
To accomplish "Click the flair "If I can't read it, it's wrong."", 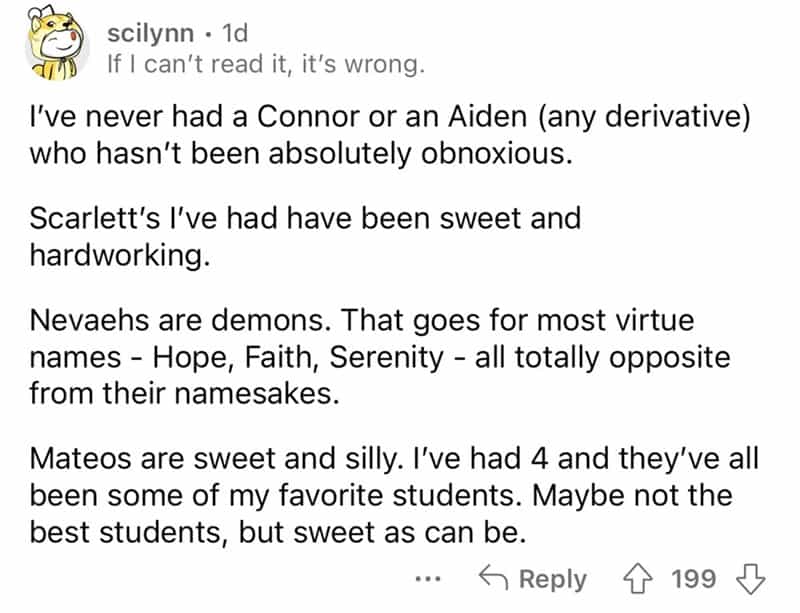I will point(265,66).
